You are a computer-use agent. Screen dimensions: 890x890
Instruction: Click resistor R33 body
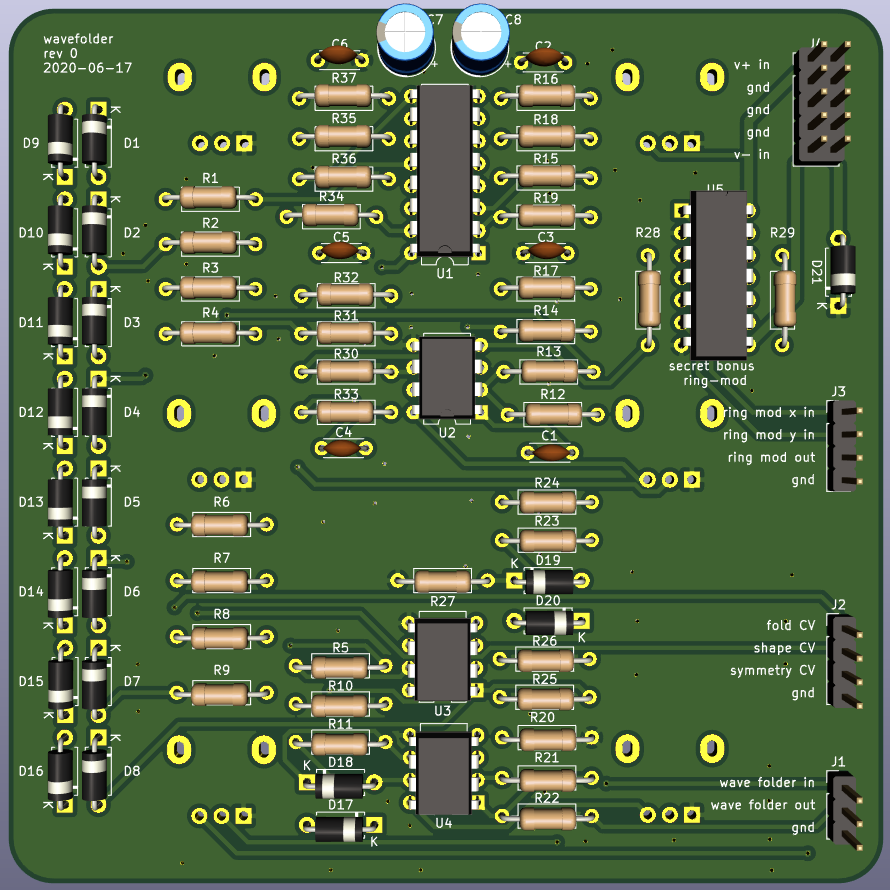tap(345, 412)
